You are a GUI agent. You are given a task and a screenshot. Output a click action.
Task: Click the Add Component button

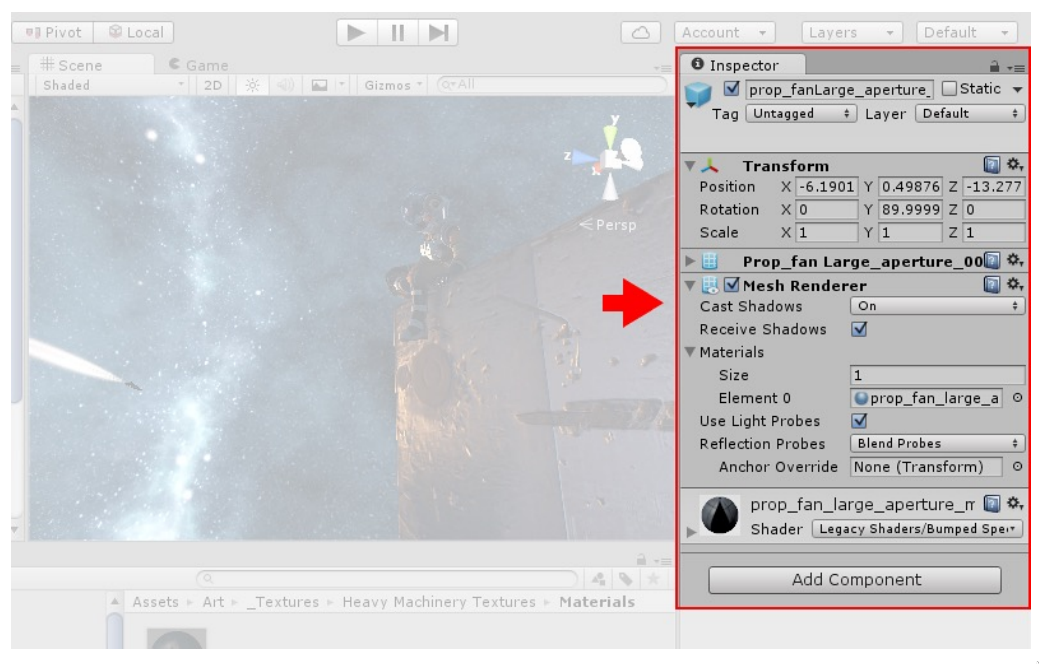(x=855, y=580)
